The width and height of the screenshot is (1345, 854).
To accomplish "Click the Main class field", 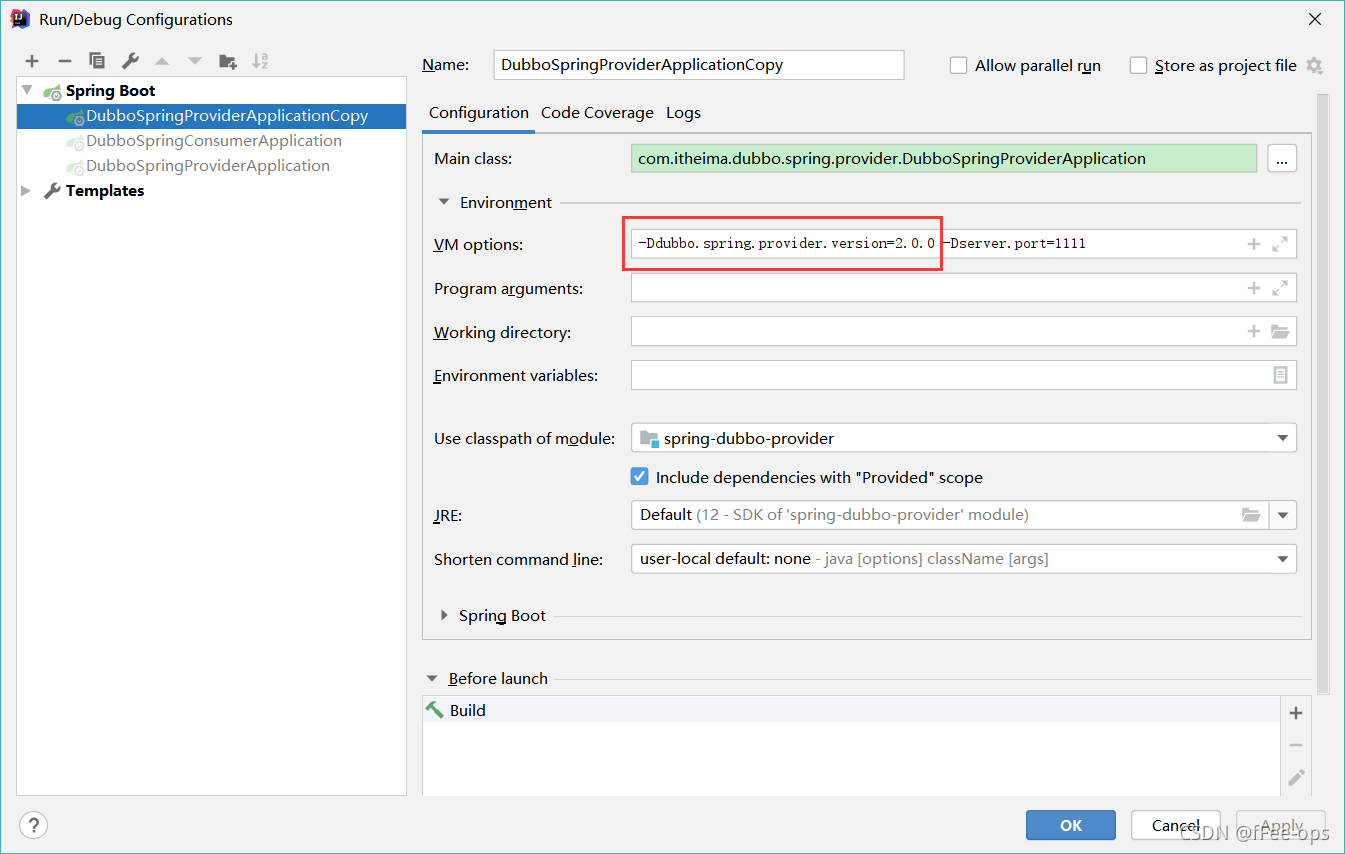I will (944, 158).
